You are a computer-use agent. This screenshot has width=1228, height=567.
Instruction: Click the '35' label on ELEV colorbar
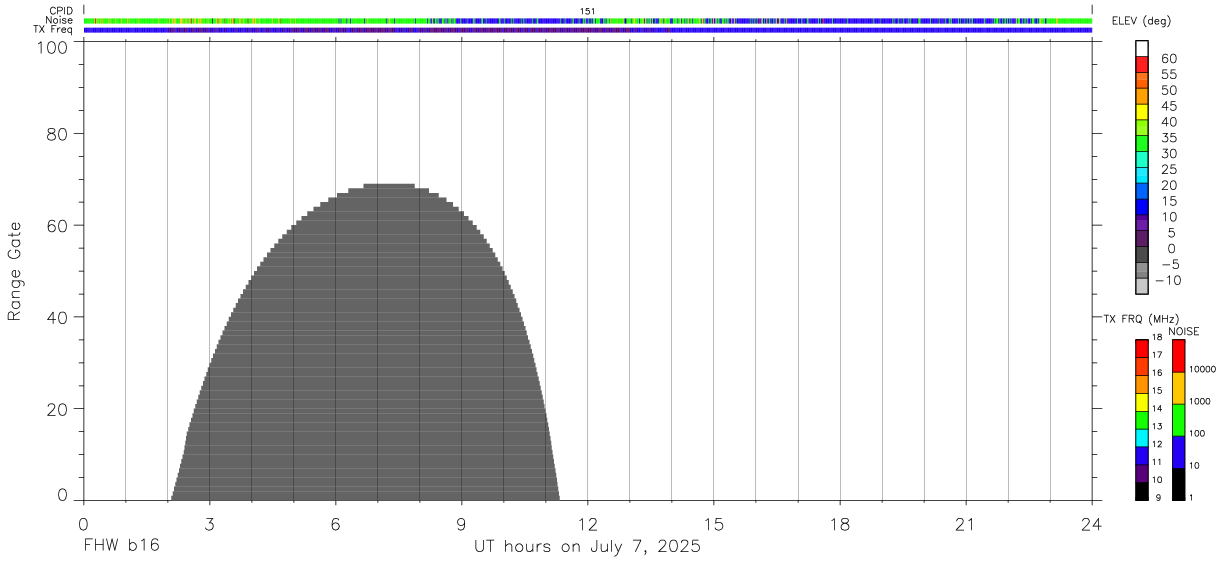(x=1169, y=138)
